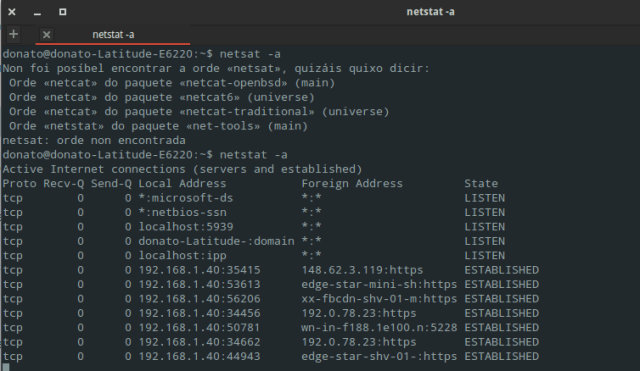Screen dimensions: 640x371
Task: Click foreign address edge-star-mini-sh:https
Action: 379,284
